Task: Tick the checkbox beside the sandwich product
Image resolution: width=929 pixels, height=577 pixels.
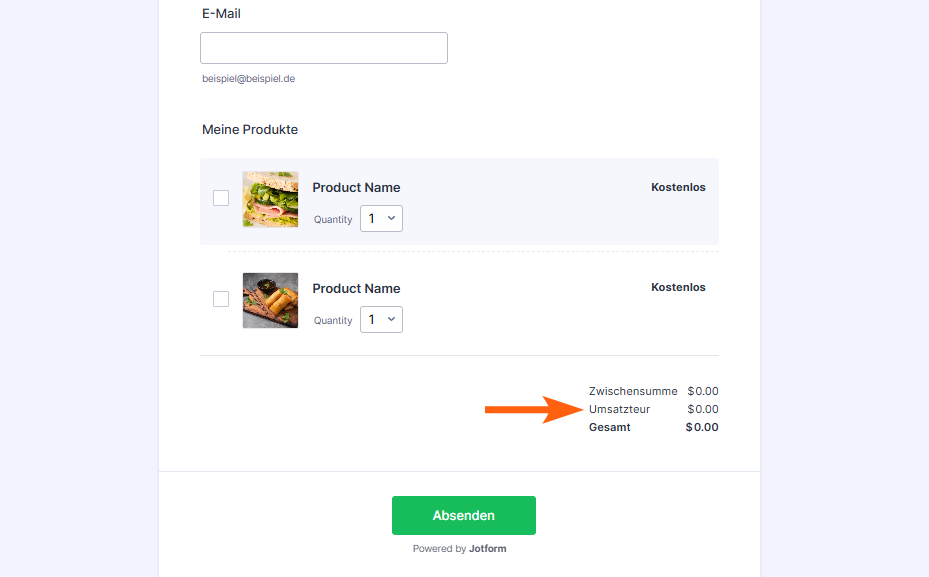Action: (221, 198)
